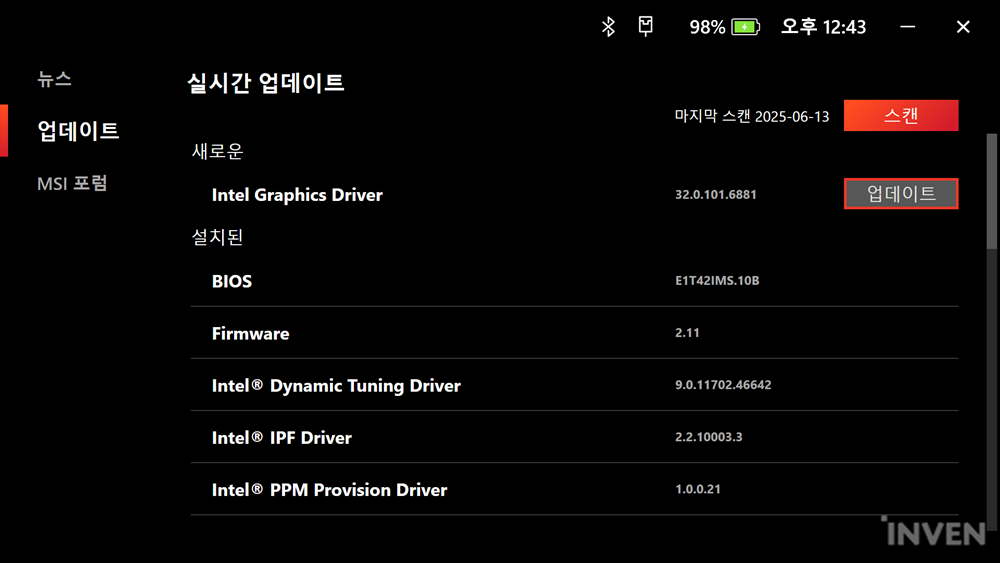Close the application window

click(x=963, y=27)
